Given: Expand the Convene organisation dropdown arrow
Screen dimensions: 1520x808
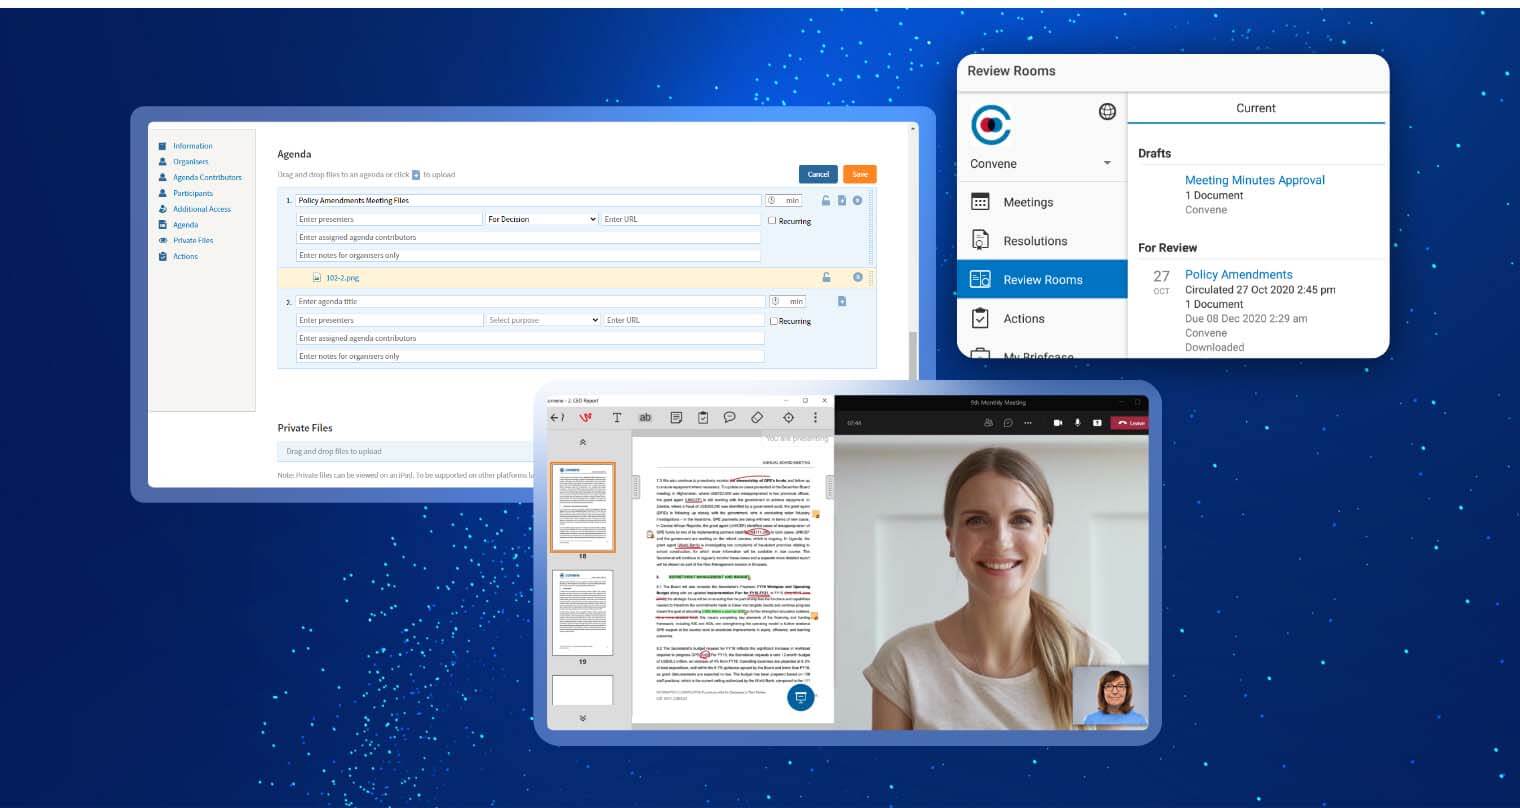Looking at the screenshot, I should (1107, 163).
